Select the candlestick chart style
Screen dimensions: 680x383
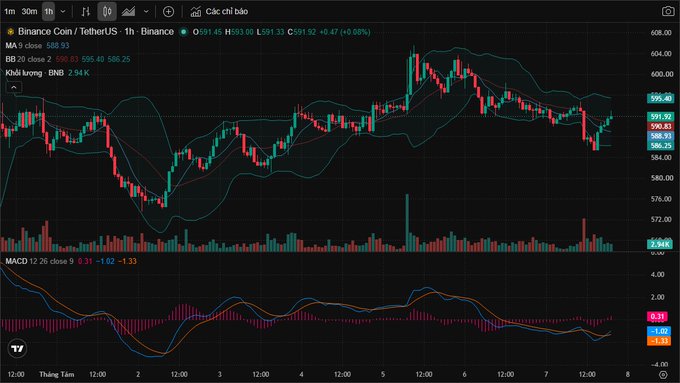(x=107, y=12)
